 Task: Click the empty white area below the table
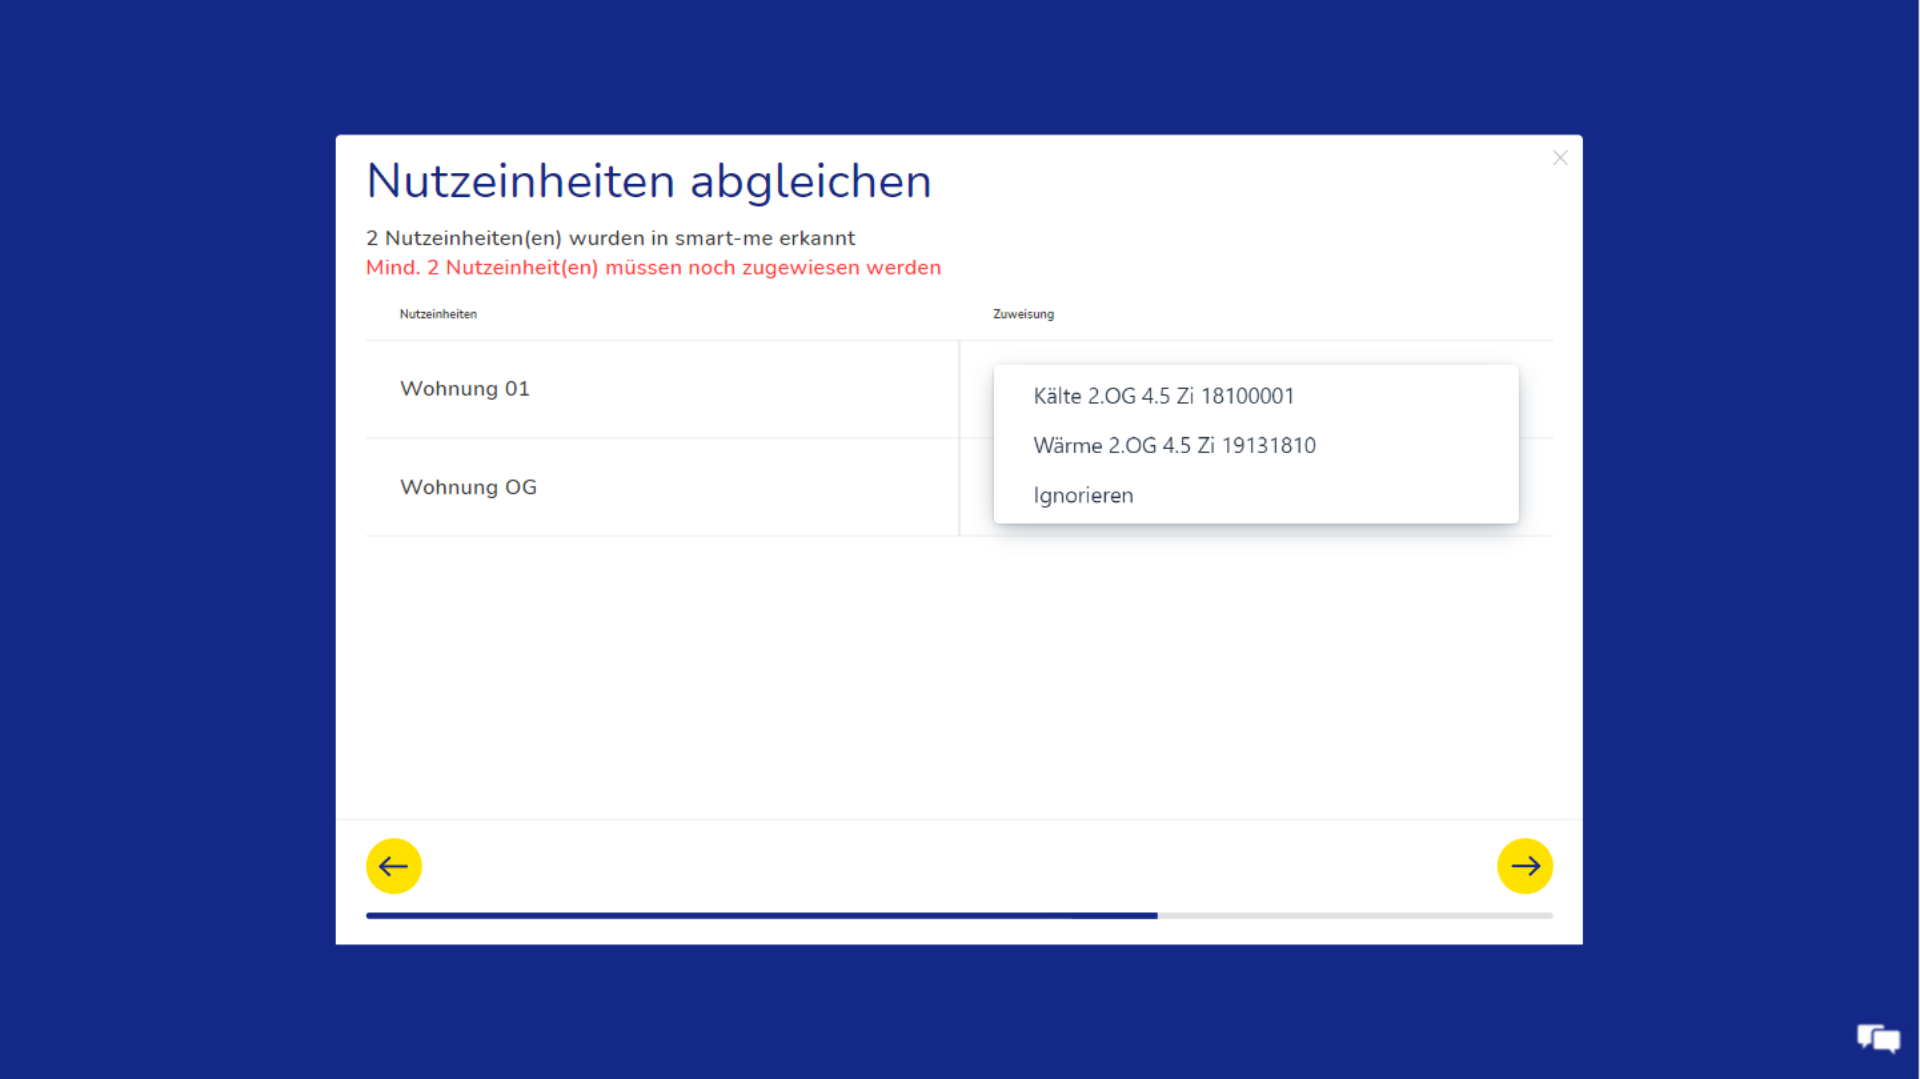958,680
